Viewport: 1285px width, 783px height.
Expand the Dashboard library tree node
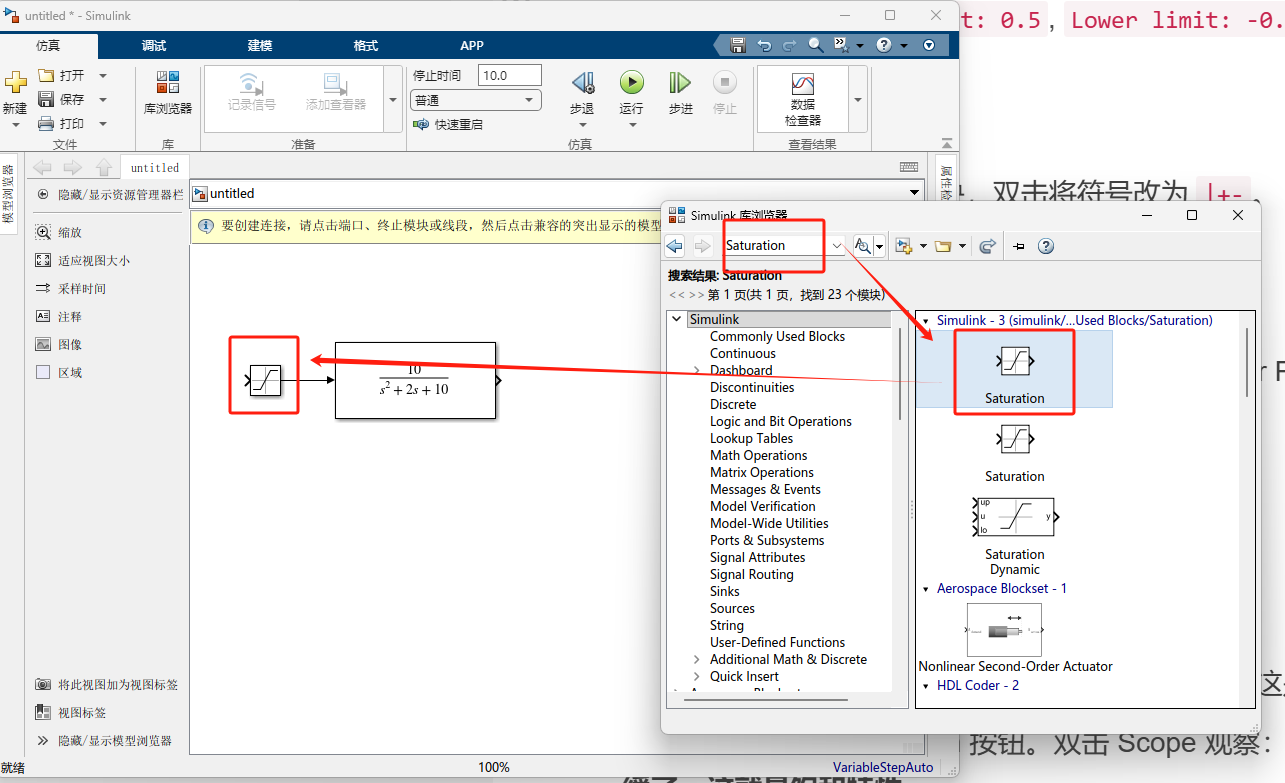click(697, 370)
